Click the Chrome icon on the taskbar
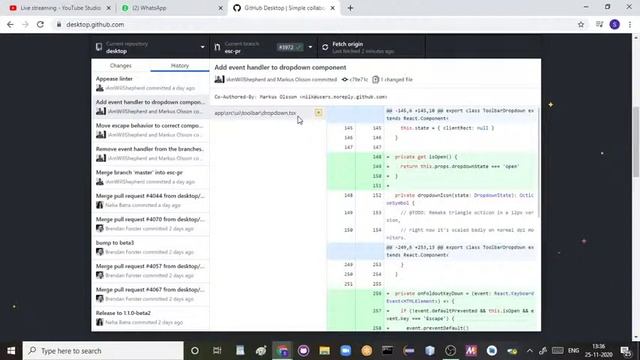The image size is (640, 360). point(282,351)
